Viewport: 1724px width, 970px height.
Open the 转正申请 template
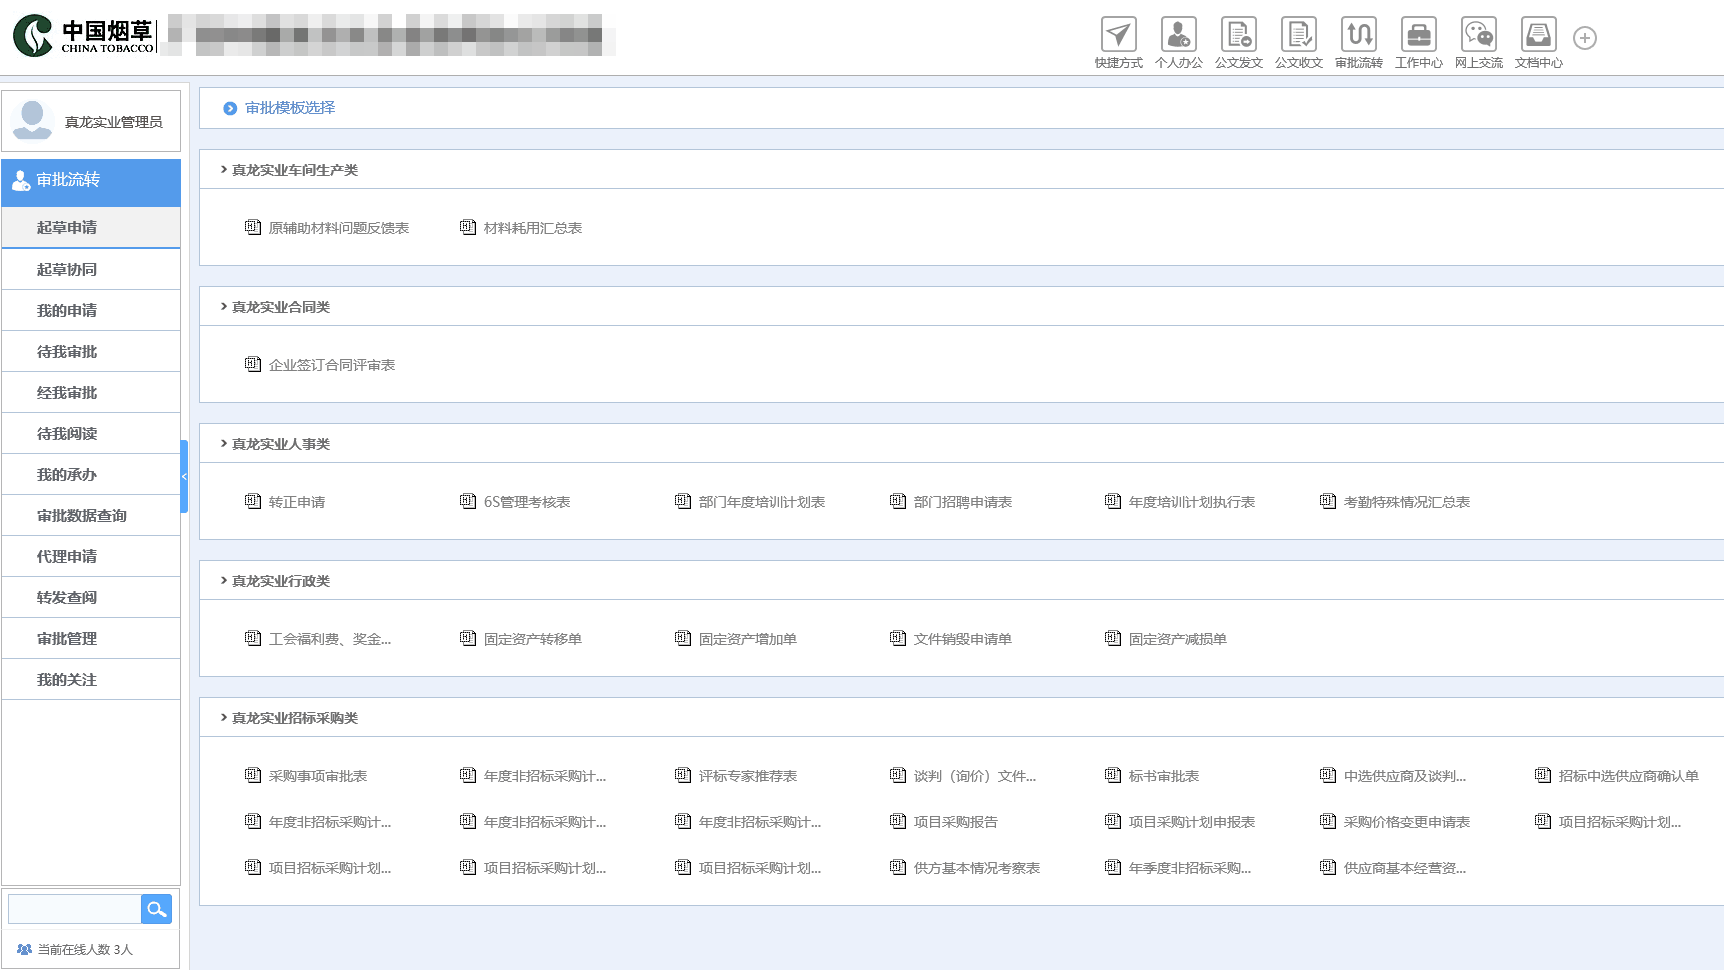[x=296, y=502]
